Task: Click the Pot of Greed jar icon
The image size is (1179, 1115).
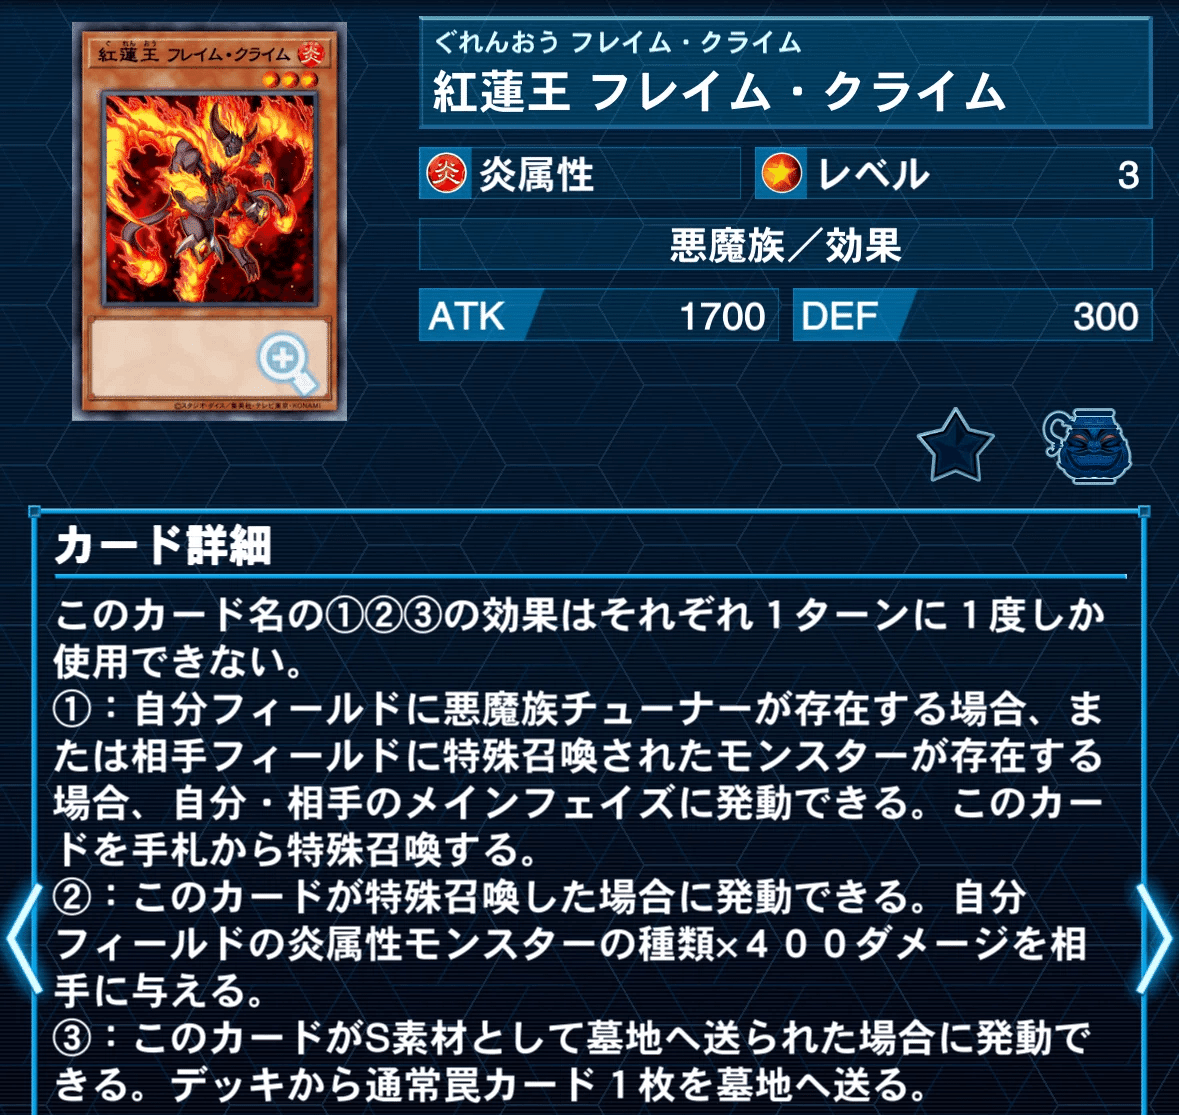Action: 1087,446
